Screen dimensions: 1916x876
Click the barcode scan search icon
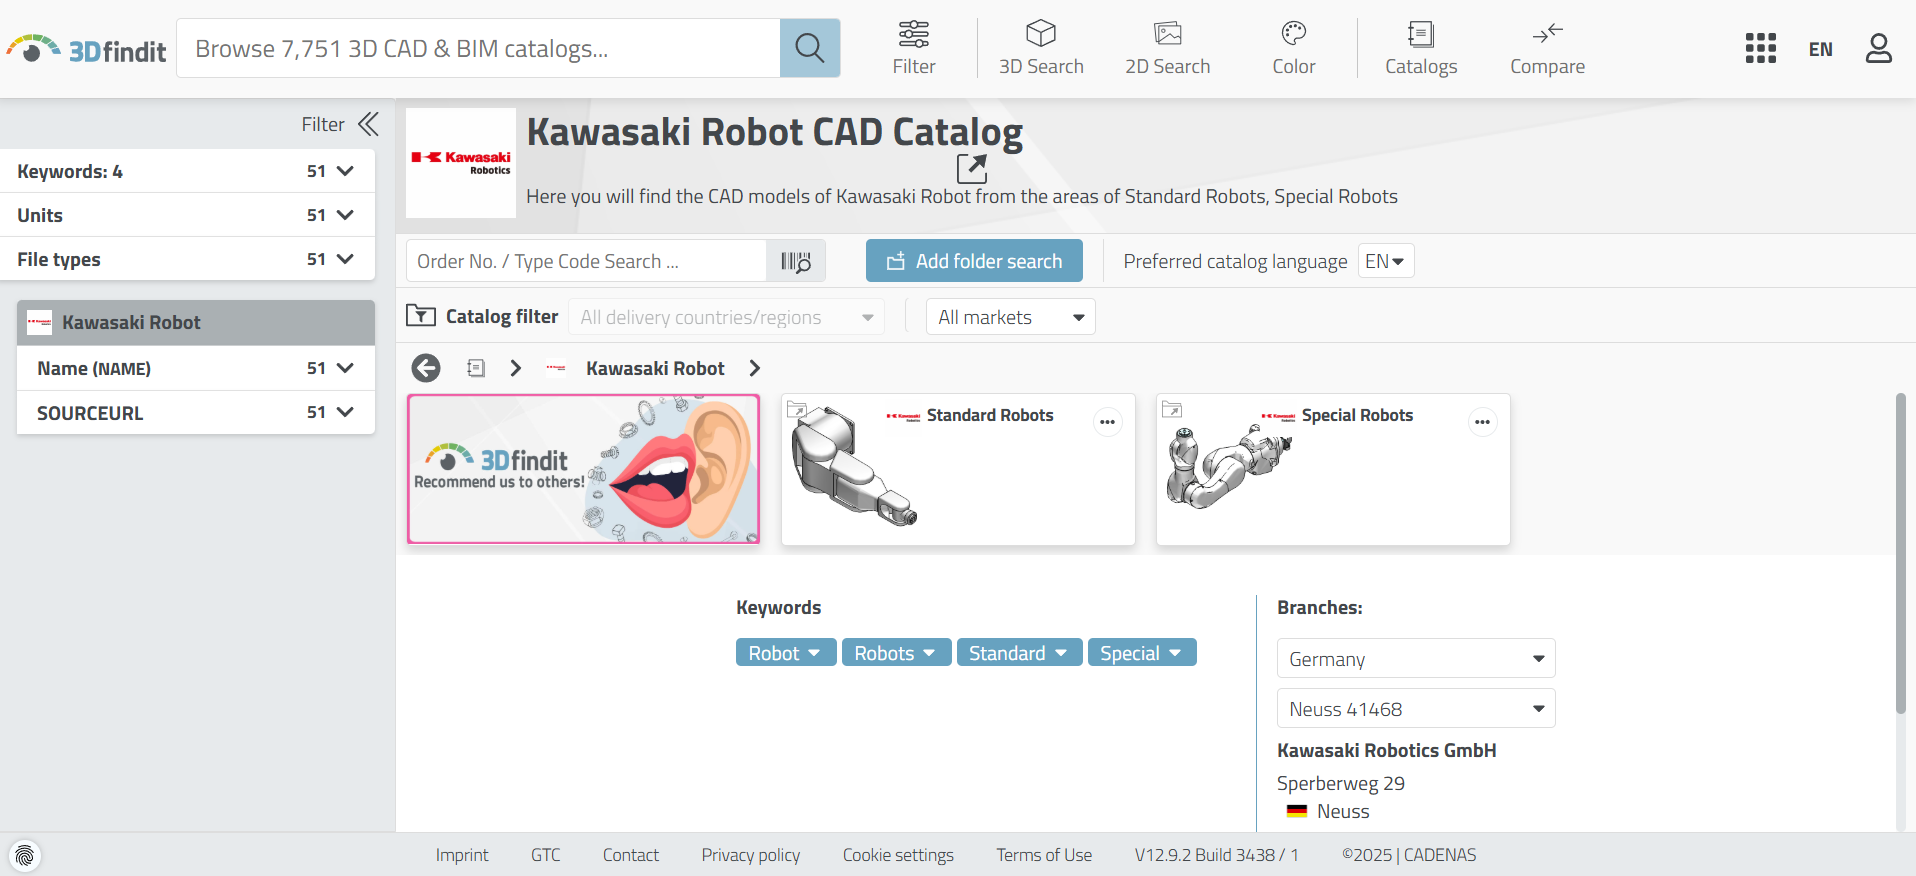(x=796, y=261)
